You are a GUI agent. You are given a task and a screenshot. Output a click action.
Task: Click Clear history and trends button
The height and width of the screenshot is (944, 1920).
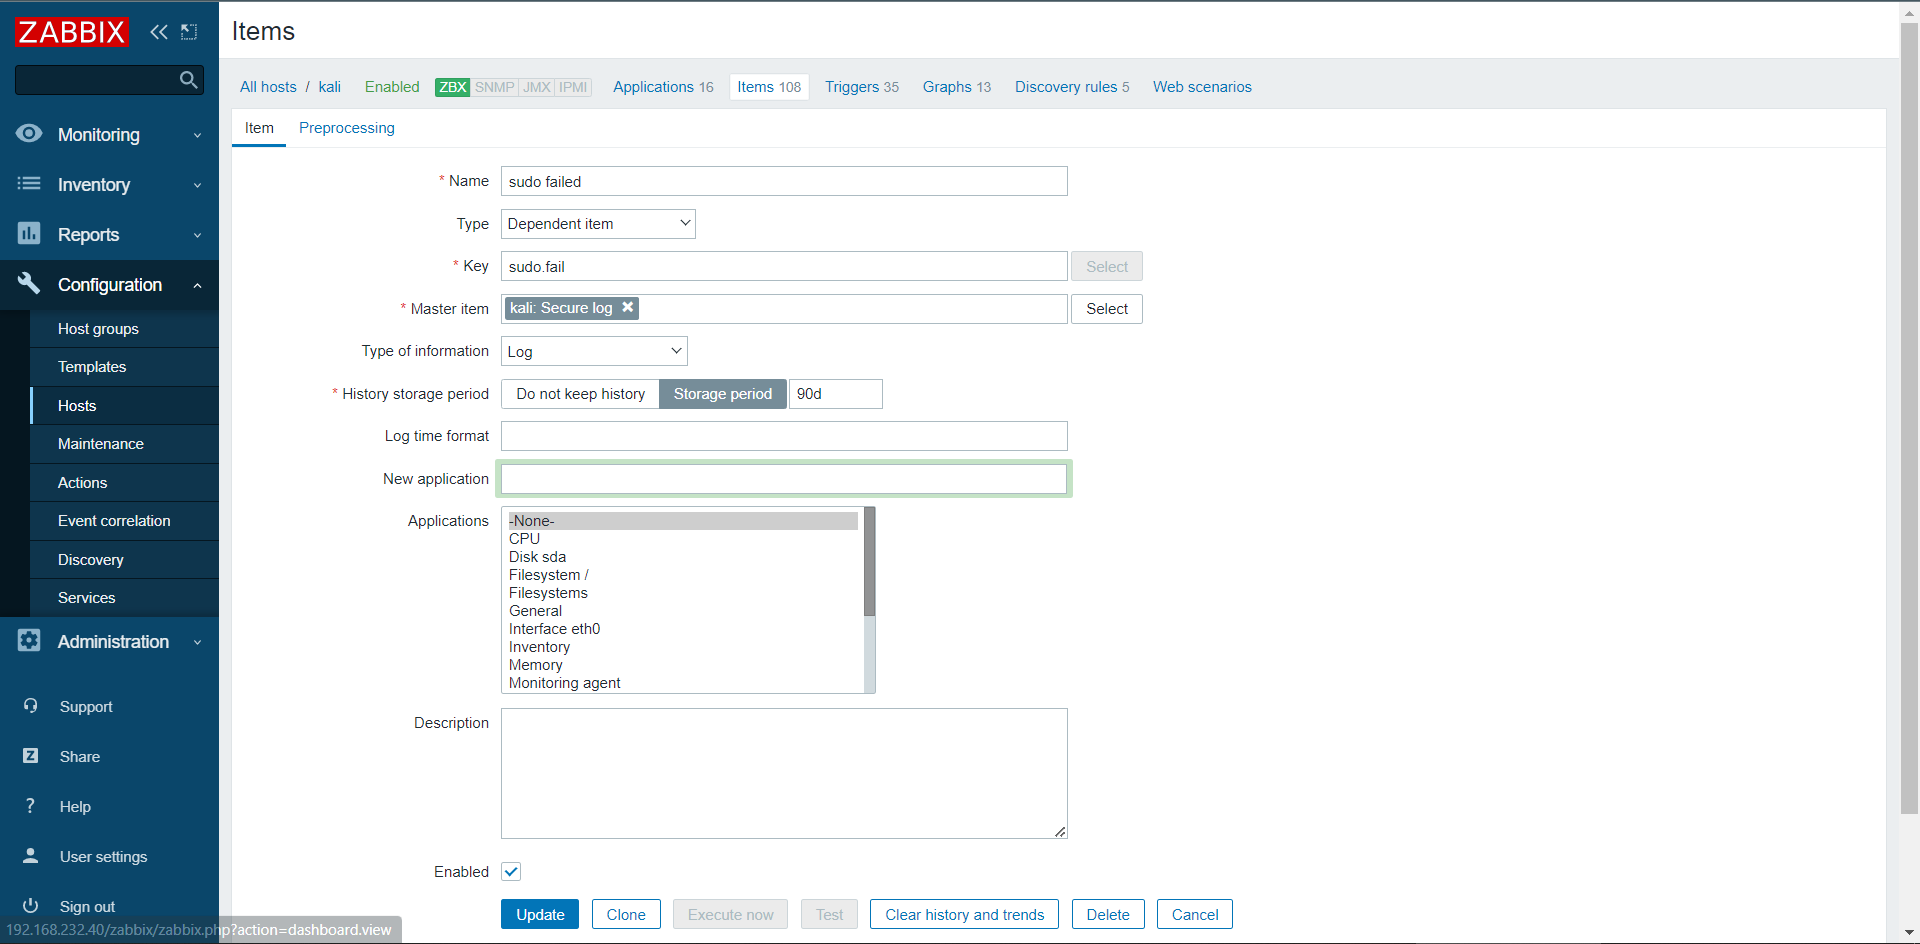pos(964,914)
